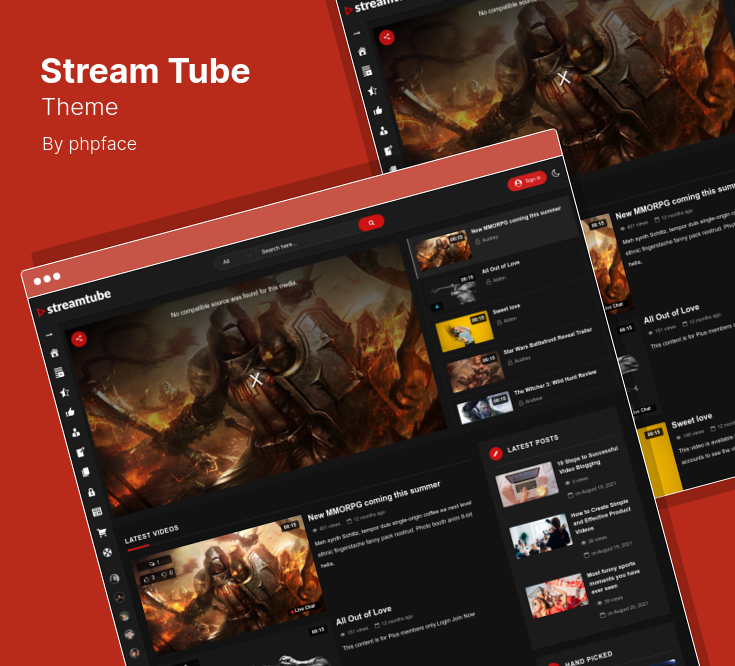735x666 pixels.
Task: Click 'New MMORPG coming this summer' in back window
Action: 675,201
